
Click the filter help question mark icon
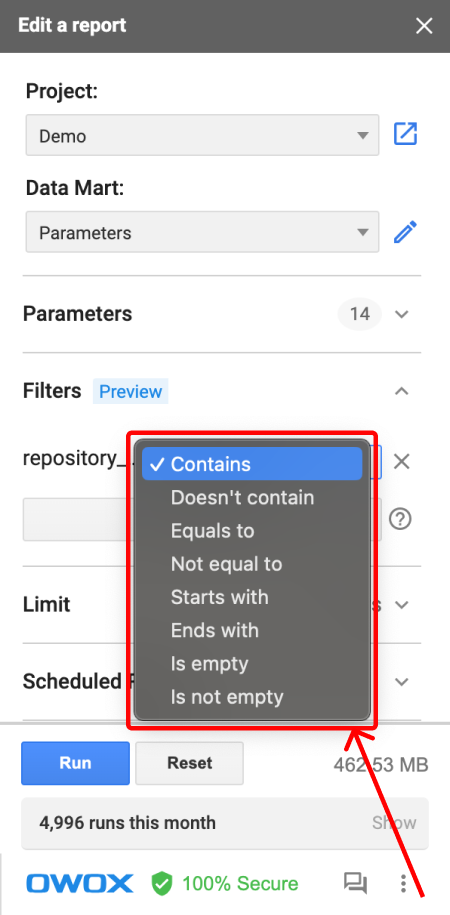[400, 519]
